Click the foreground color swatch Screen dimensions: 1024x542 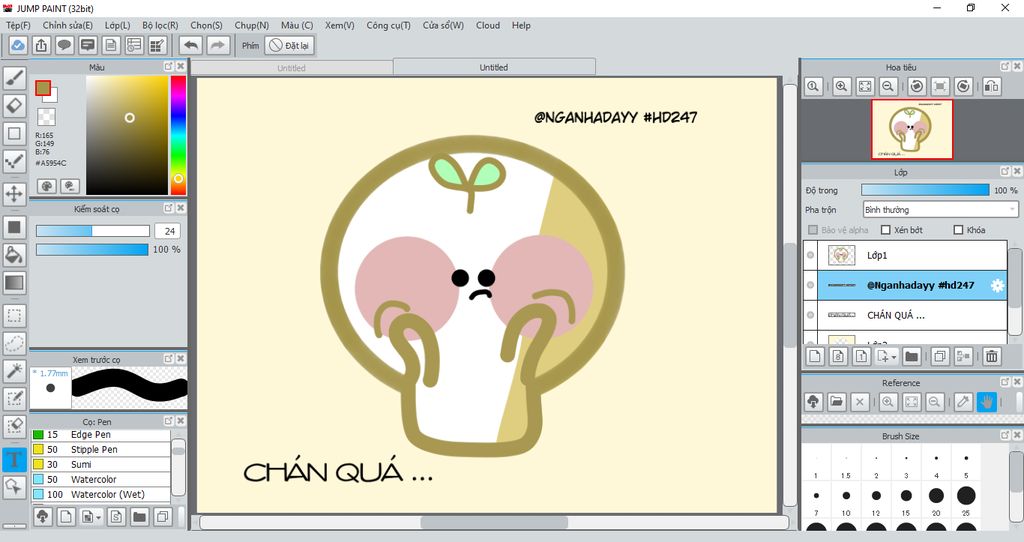(x=43, y=88)
